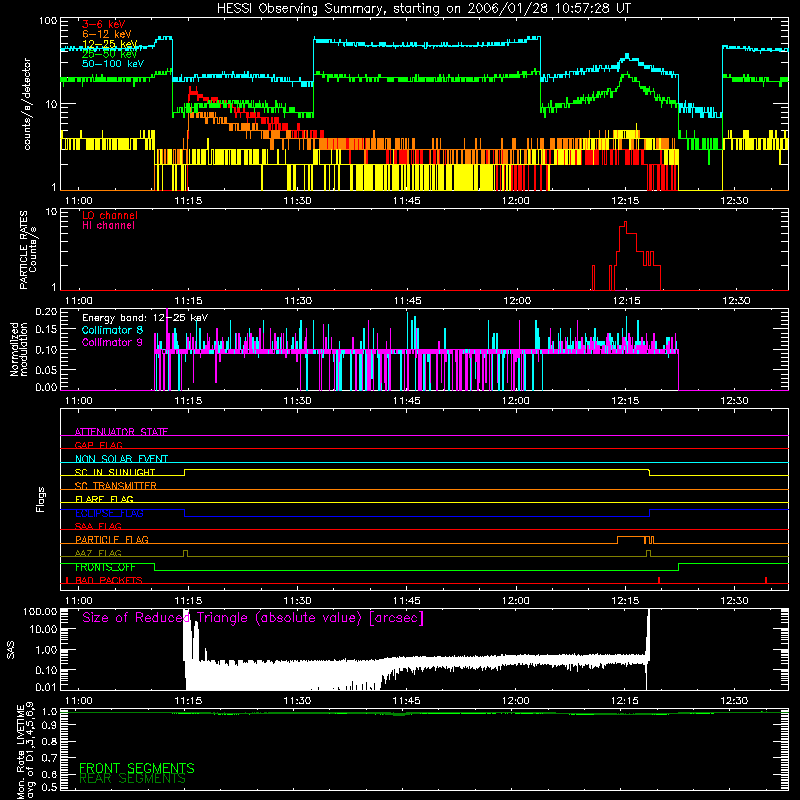The image size is (800, 800).
Task: Click the HESSI Observing Summary title text
Action: 423,8
